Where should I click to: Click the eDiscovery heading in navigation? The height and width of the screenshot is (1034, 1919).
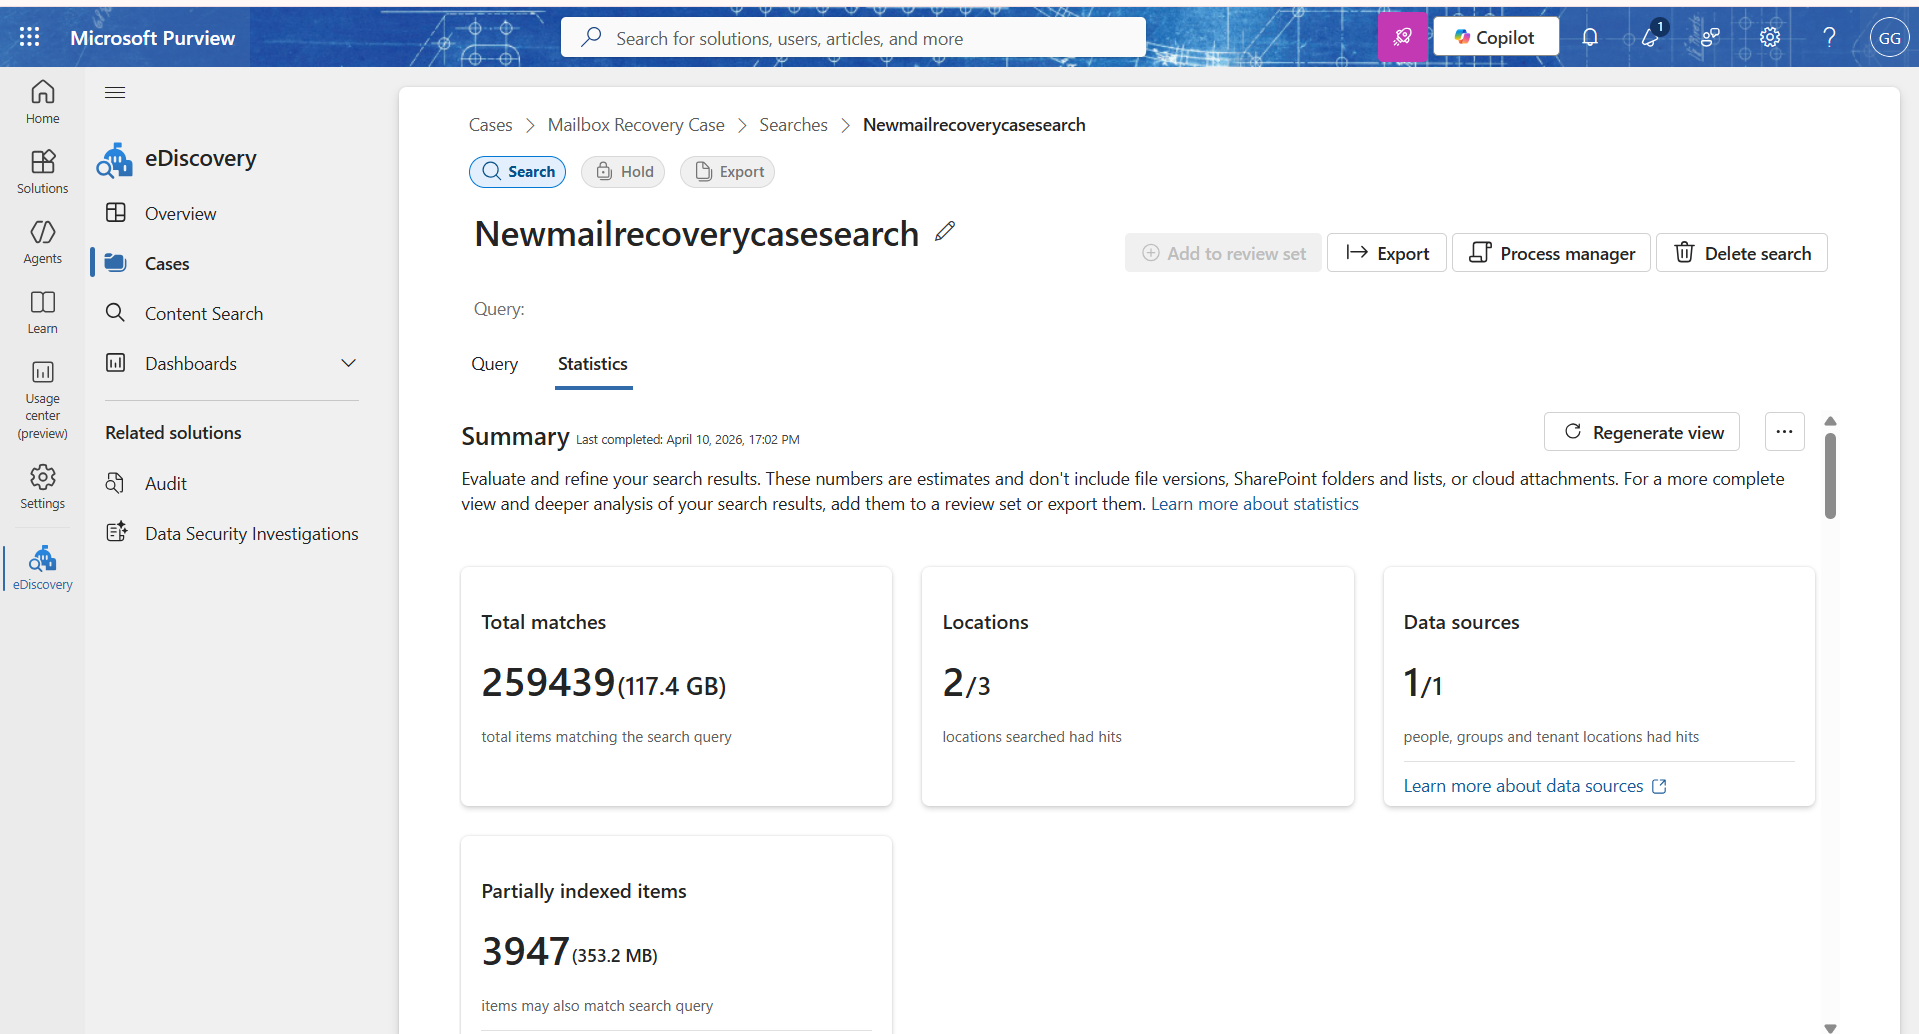[x=200, y=158]
